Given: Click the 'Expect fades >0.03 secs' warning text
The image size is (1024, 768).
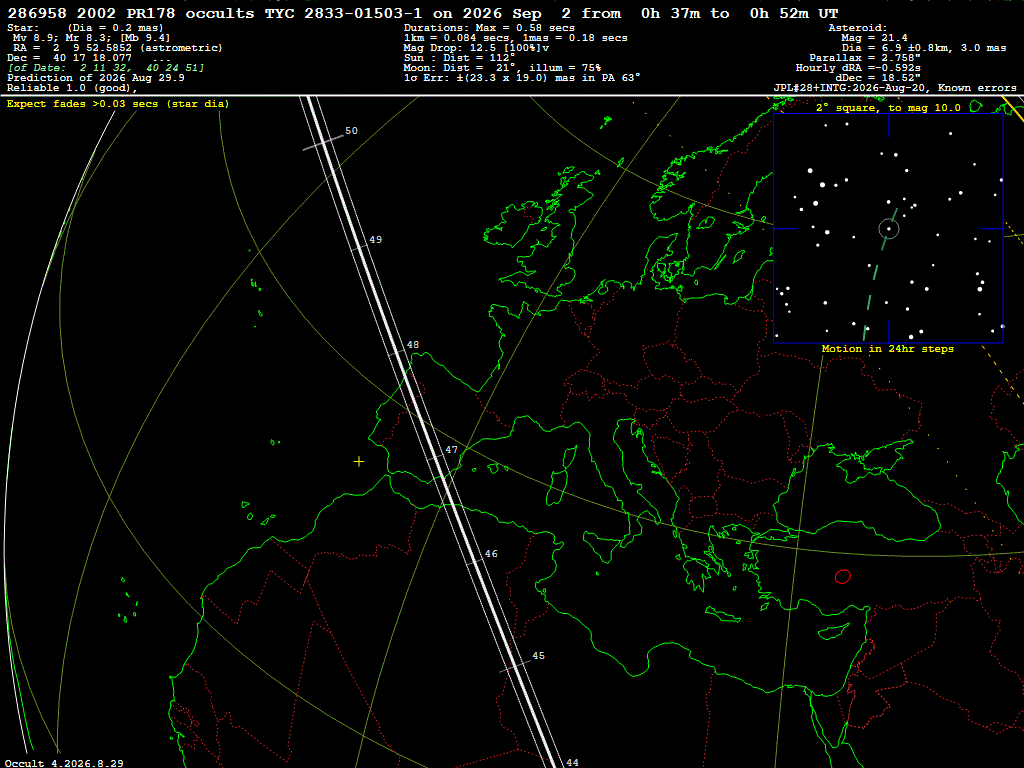Looking at the screenshot, I should [118, 104].
